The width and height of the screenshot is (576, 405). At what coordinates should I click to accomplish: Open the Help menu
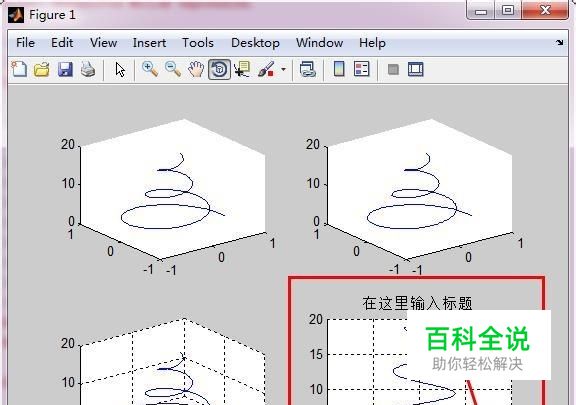tap(372, 43)
